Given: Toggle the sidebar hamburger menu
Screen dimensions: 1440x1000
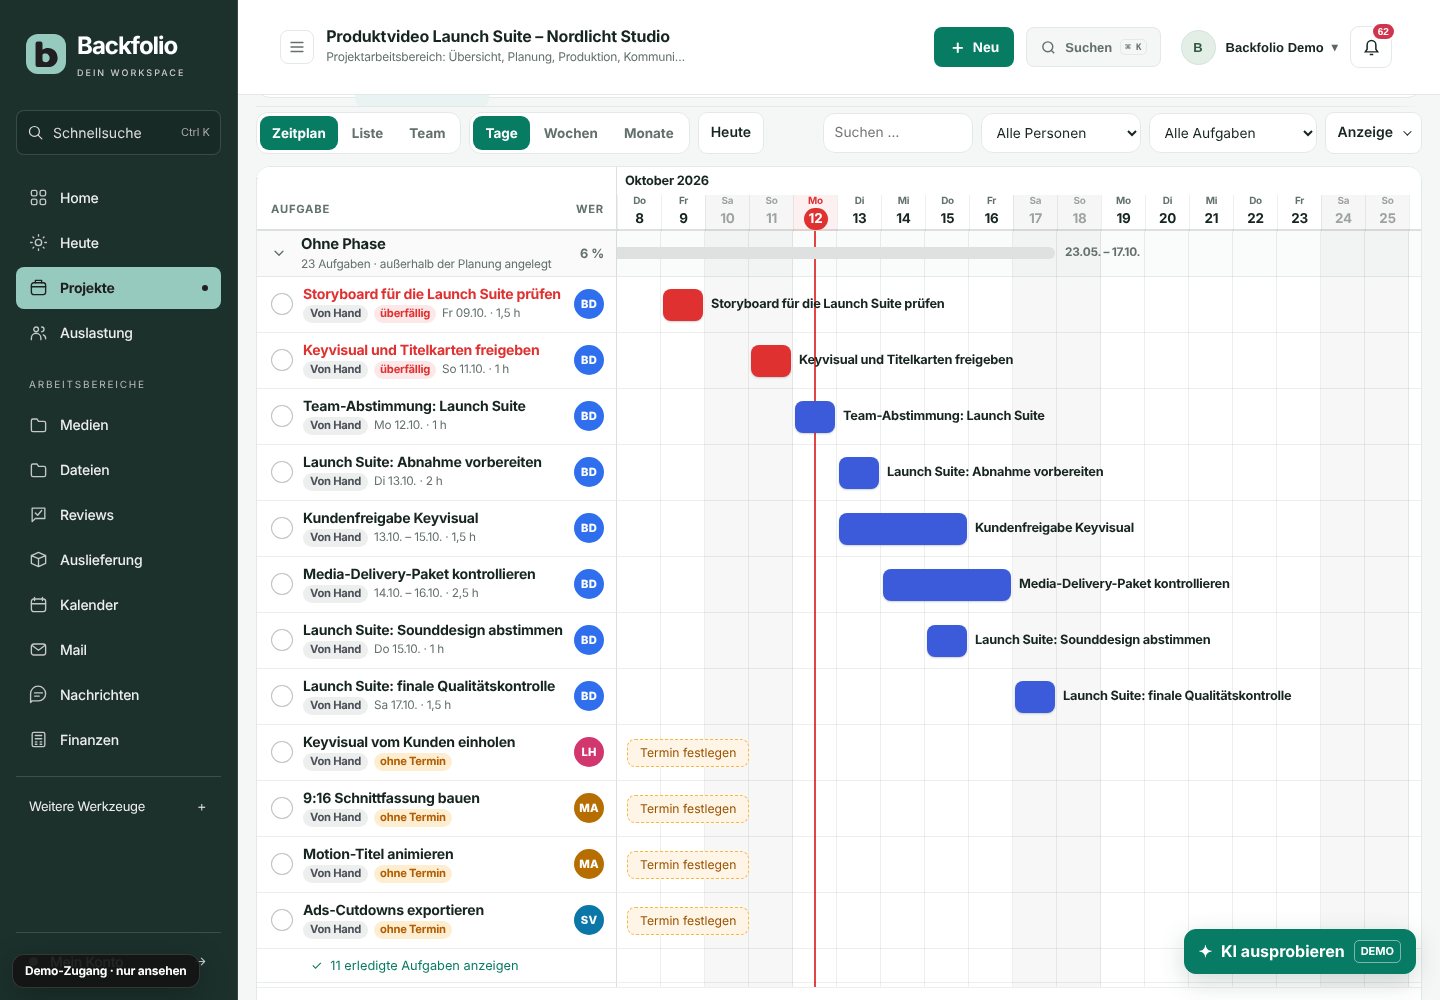Looking at the screenshot, I should 297,47.
